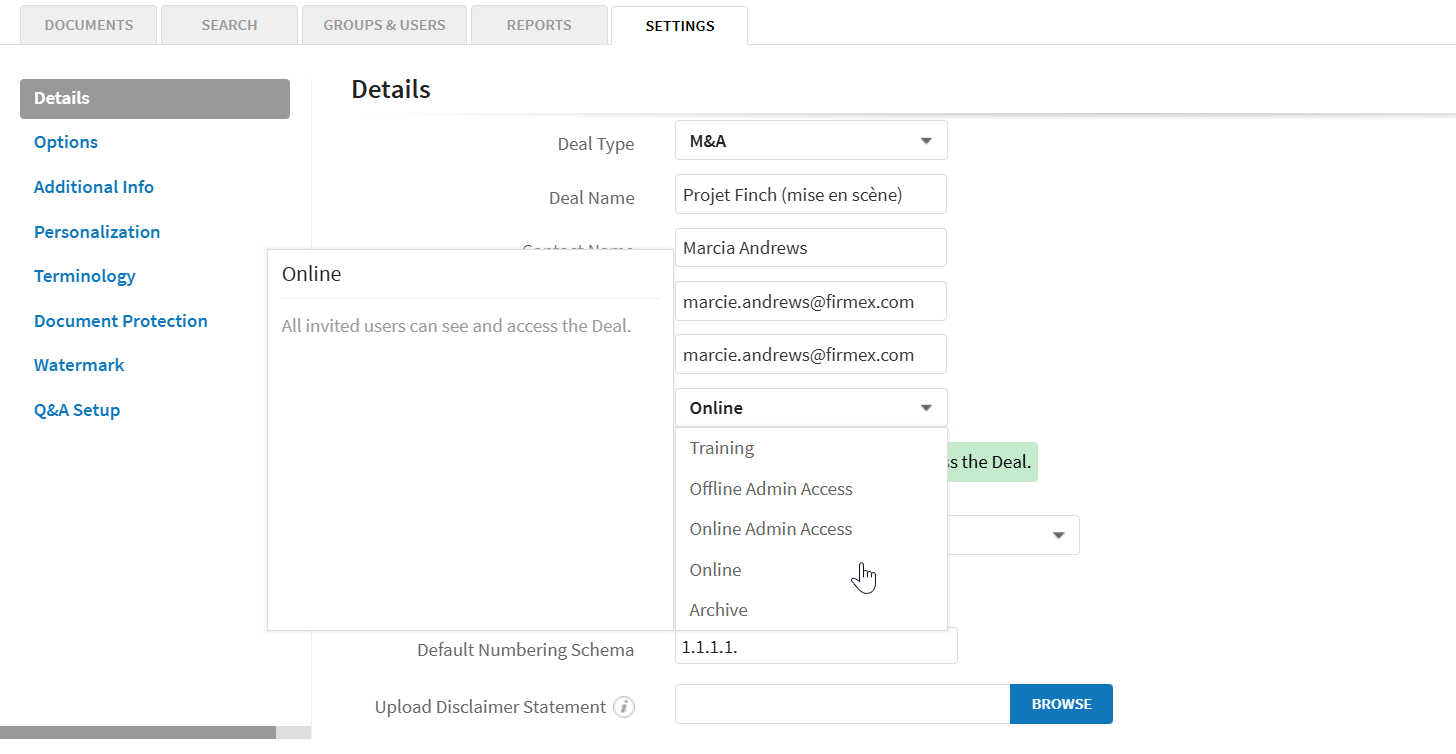Viewport: 1456px width, 754px height.
Task: Choose Online Admin Access option
Action: [811, 529]
